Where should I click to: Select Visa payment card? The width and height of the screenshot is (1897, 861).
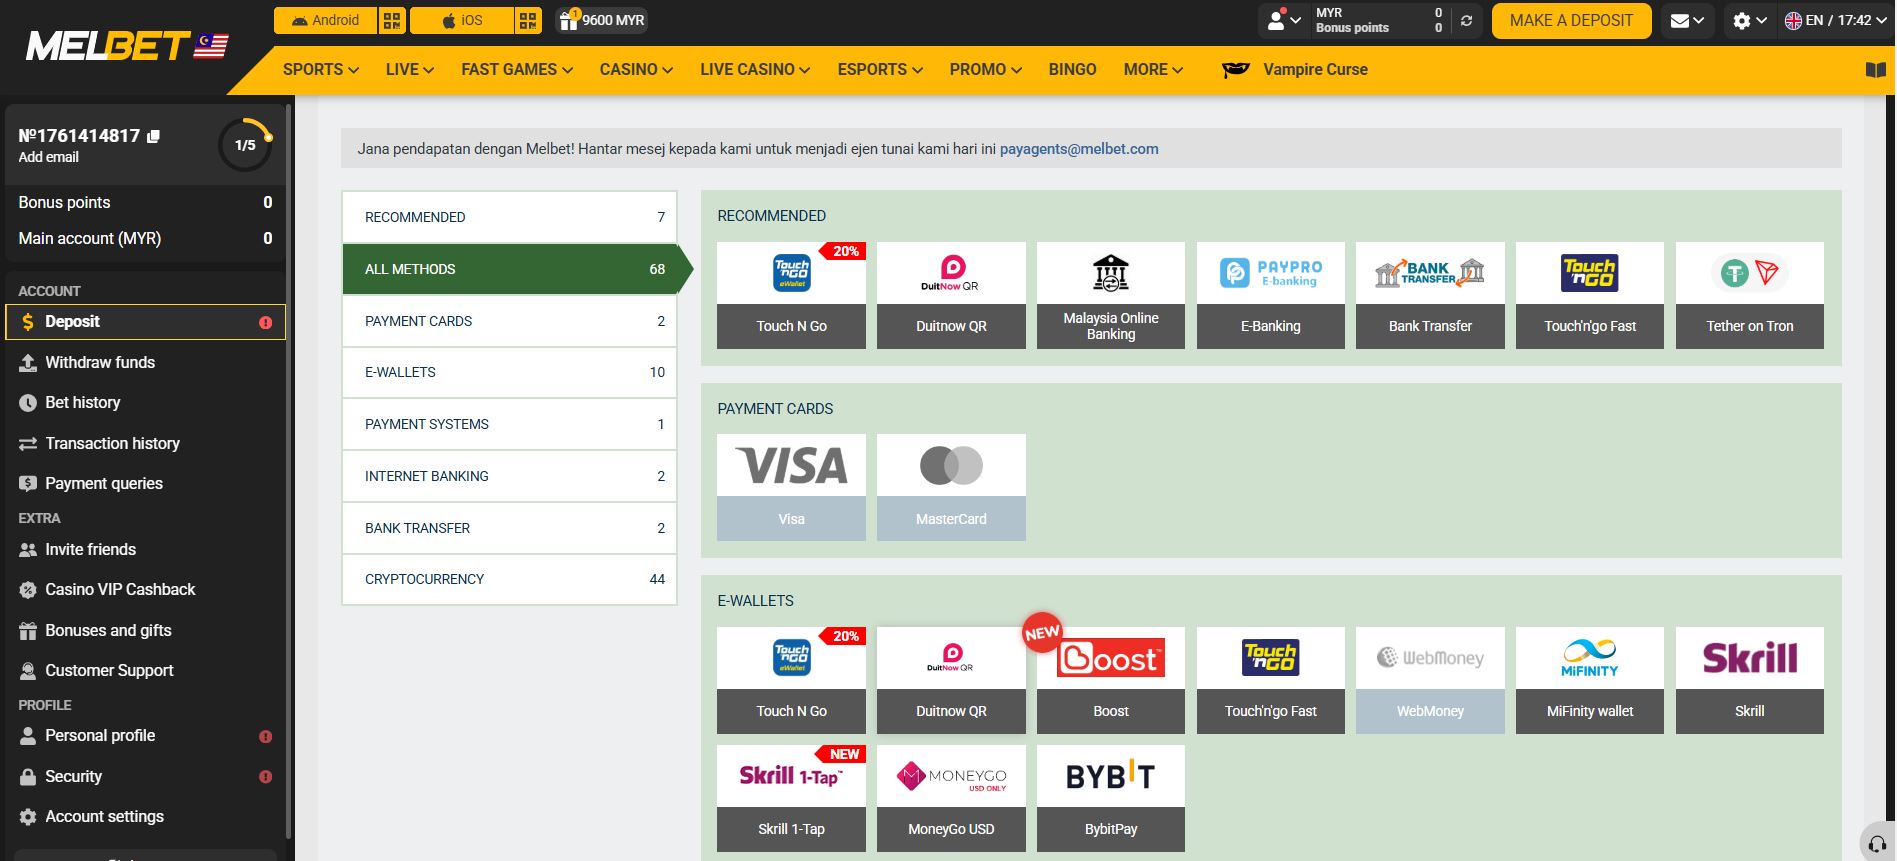point(791,487)
